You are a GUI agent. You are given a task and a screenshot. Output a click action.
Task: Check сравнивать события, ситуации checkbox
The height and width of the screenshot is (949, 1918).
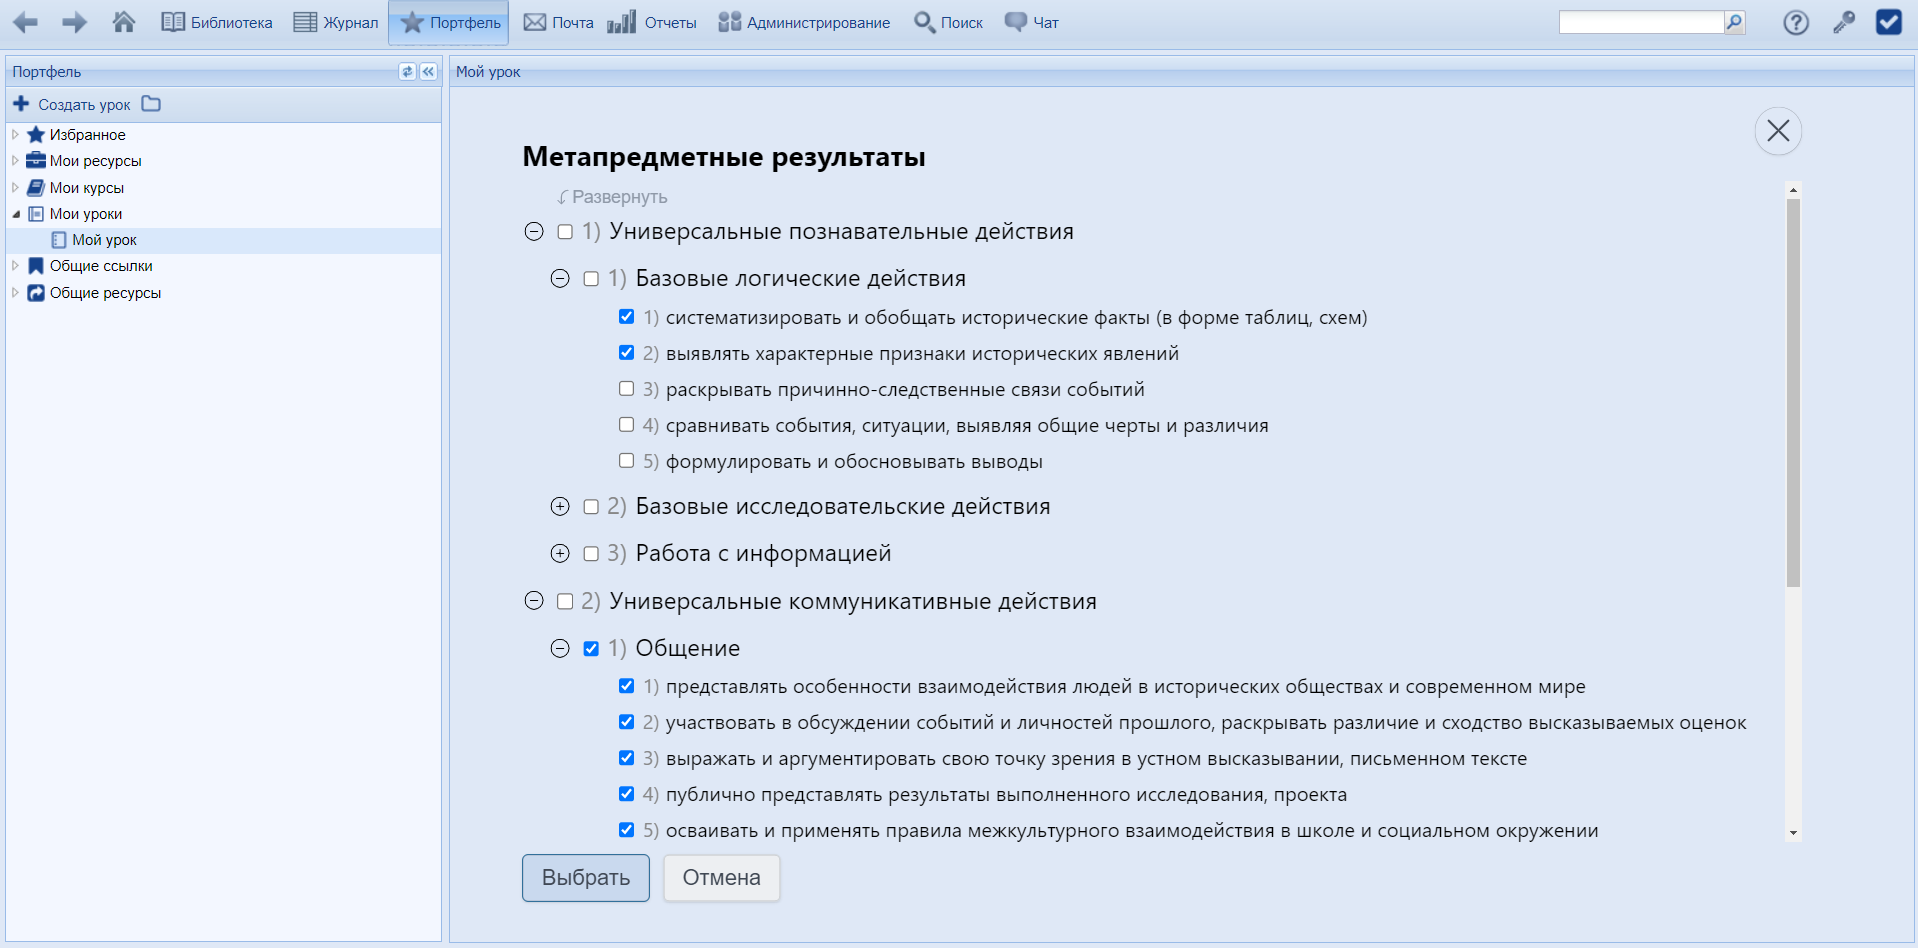pyautogui.click(x=626, y=425)
